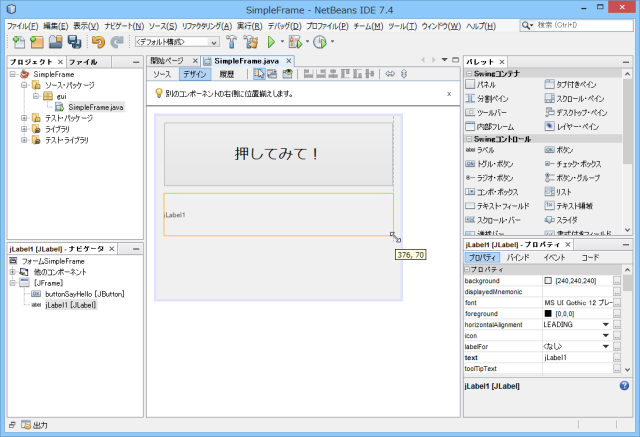This screenshot has width=640, height=437.
Task: Collapse the [JFrame] navigator node
Action: click(x=13, y=283)
